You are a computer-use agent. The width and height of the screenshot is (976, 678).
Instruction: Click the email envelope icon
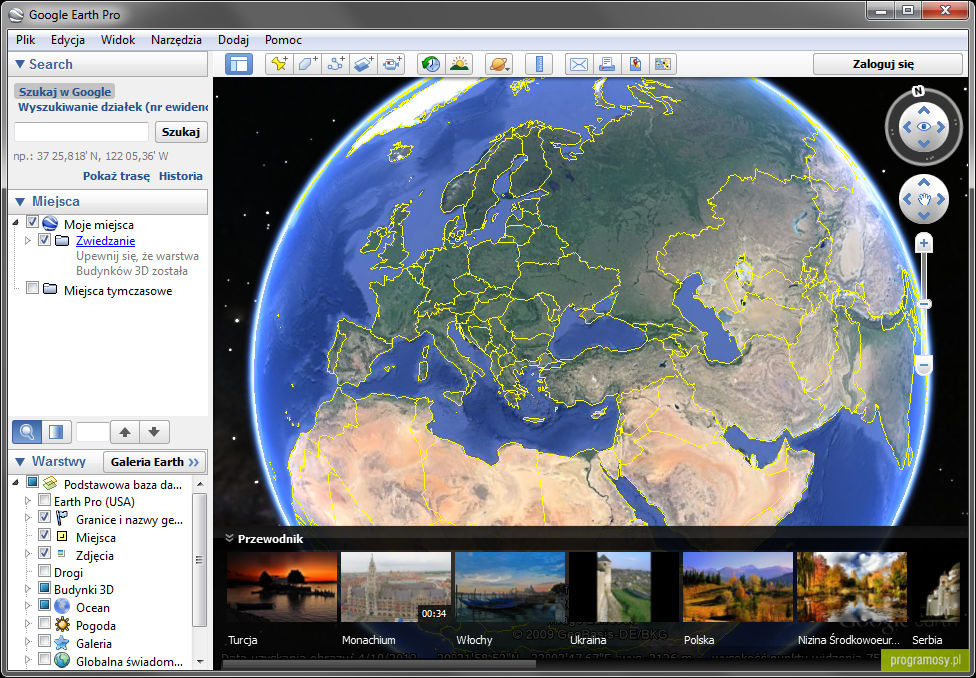(x=579, y=64)
